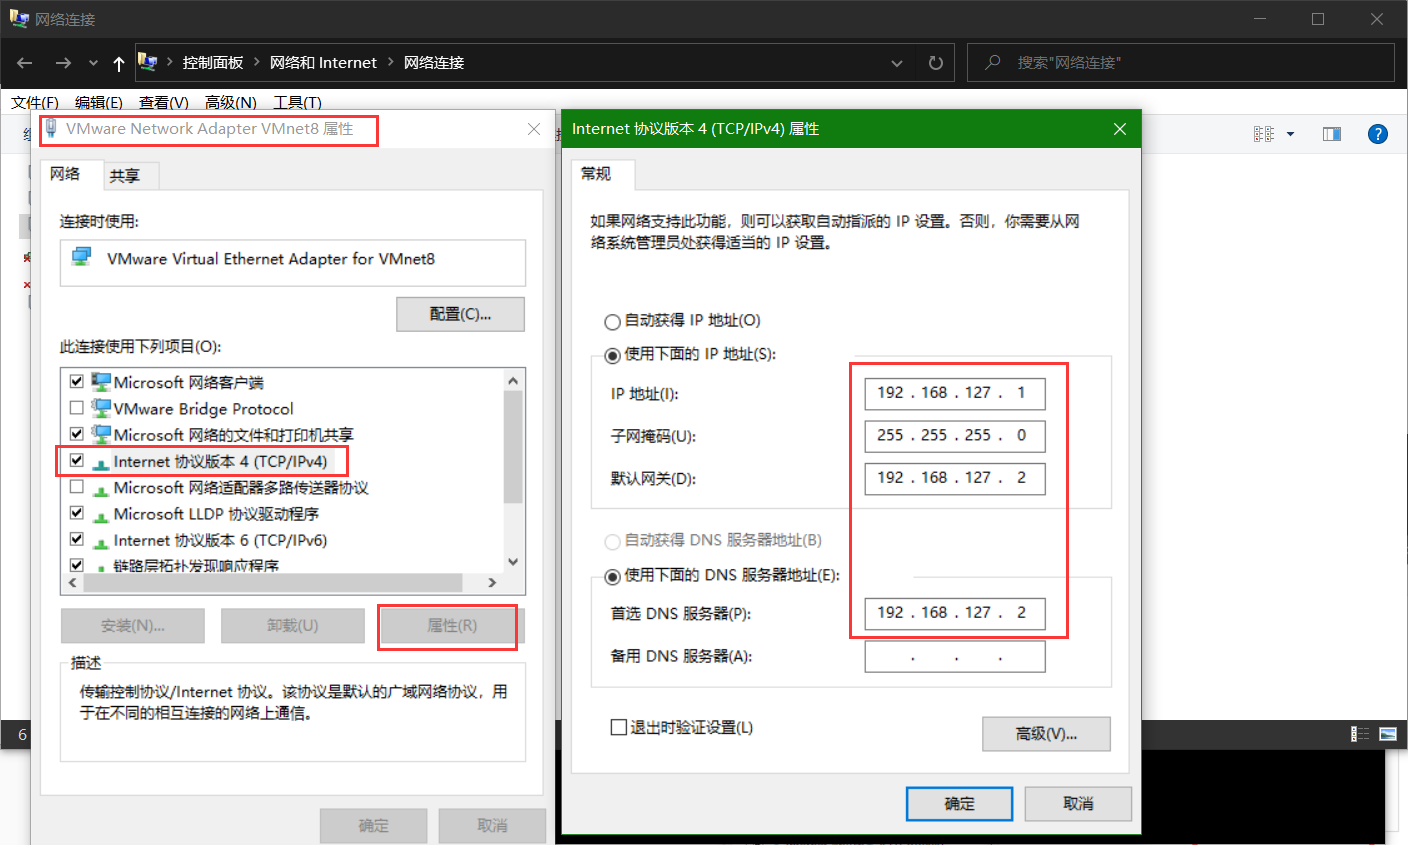Expand the chevron before 控制面板 in the breadcrumb
The image size is (1408, 845).
(x=170, y=62)
